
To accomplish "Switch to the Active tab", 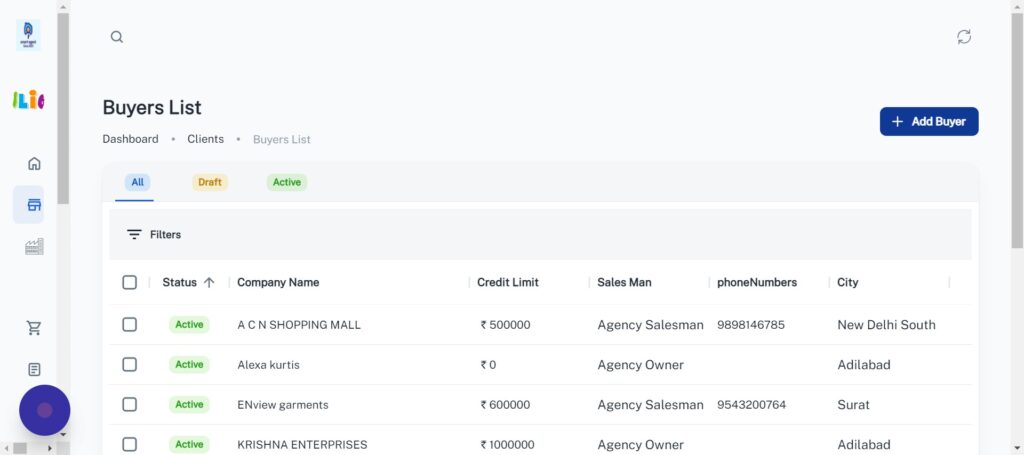I will (287, 182).
